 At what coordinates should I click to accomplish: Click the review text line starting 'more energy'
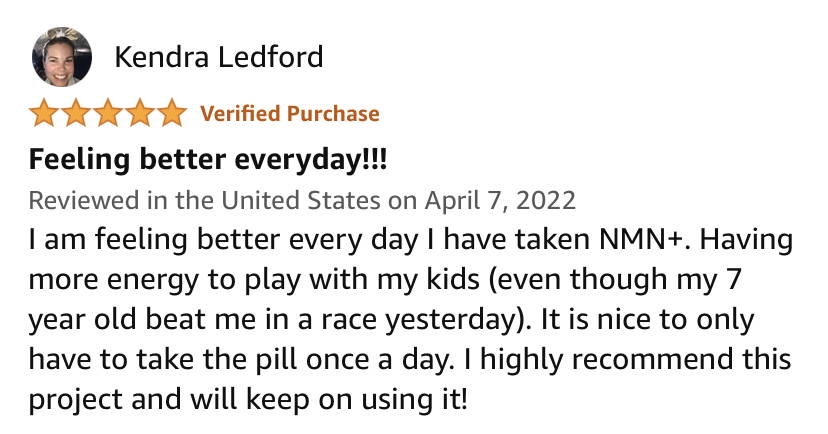click(x=385, y=280)
